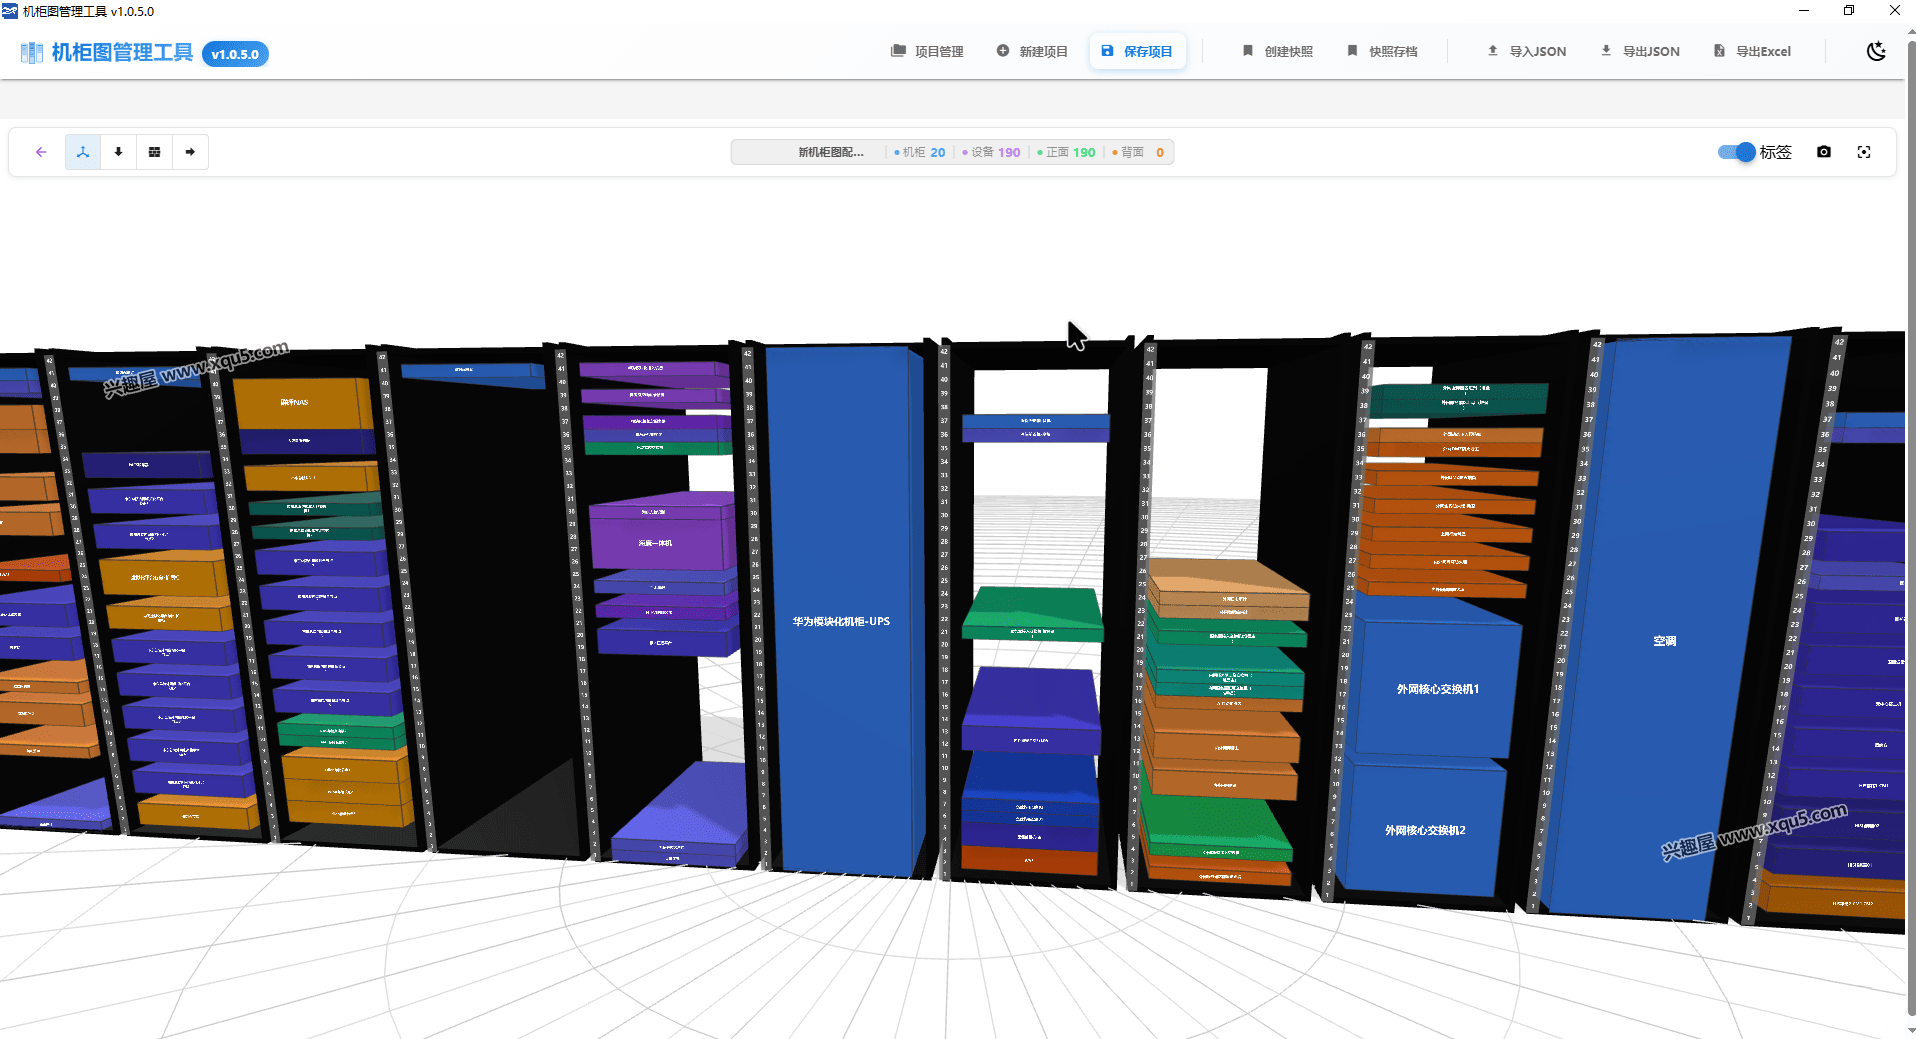Select the 外网核心交换机1 device block
Image resolution: width=1916 pixels, height=1039 pixels.
pyautogui.click(x=1436, y=688)
